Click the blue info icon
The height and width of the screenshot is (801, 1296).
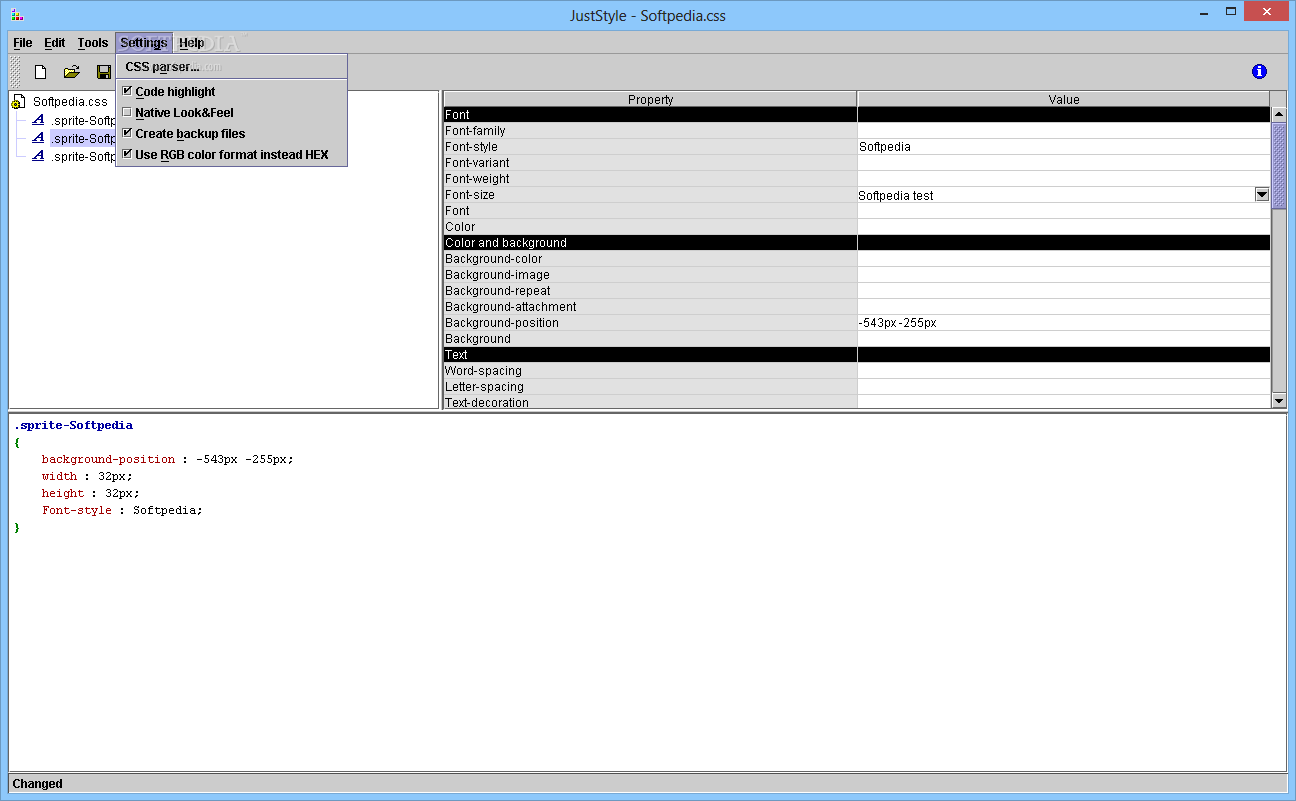[x=1259, y=71]
